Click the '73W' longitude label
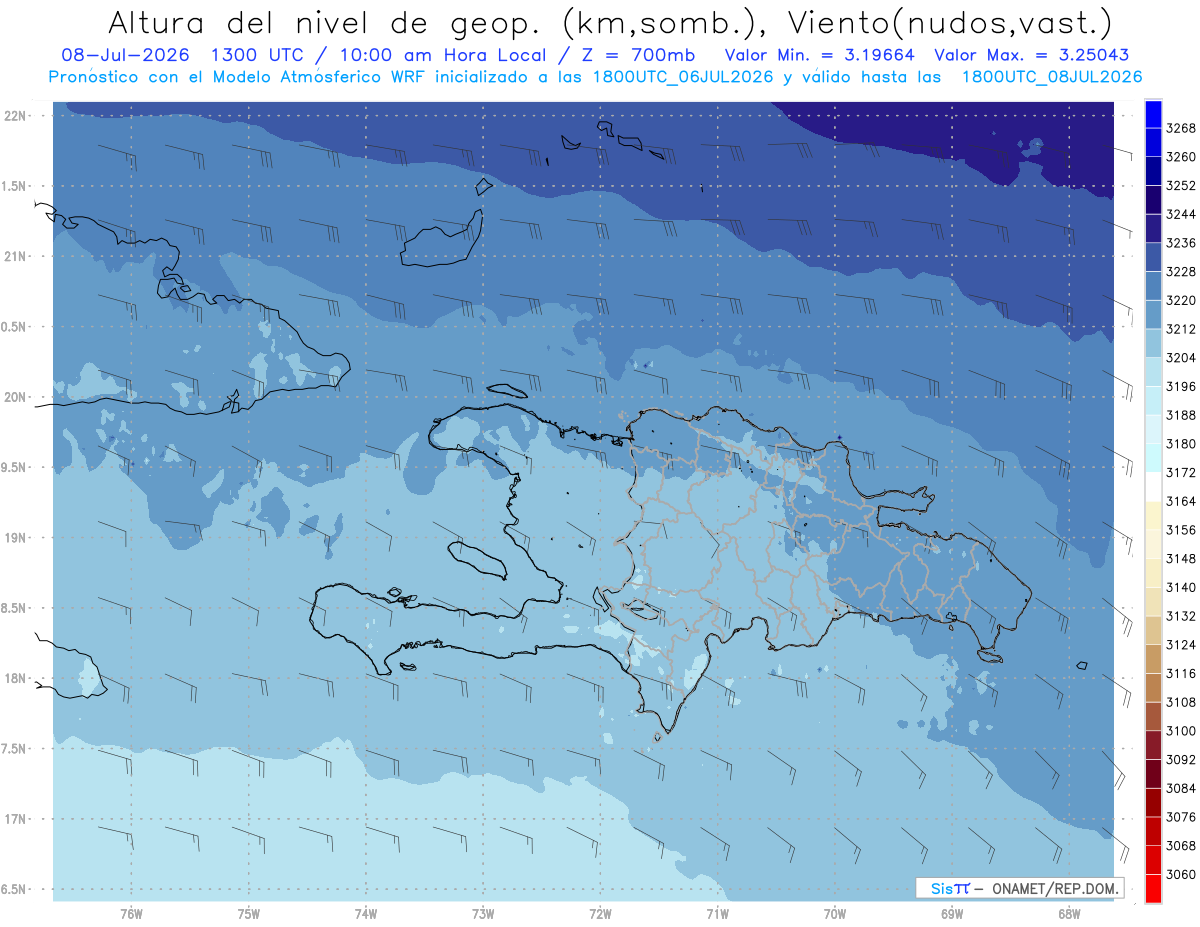This screenshot has height=927, width=1200. pos(483,914)
